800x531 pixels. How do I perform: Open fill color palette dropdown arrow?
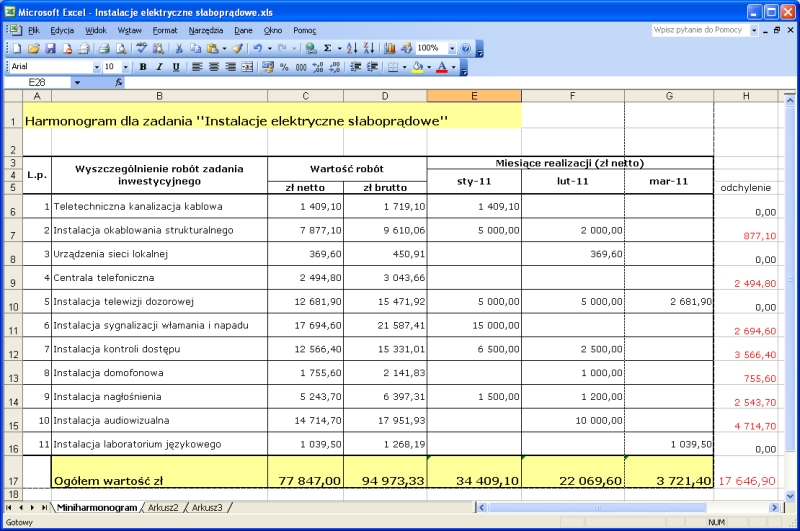pyautogui.click(x=429, y=67)
